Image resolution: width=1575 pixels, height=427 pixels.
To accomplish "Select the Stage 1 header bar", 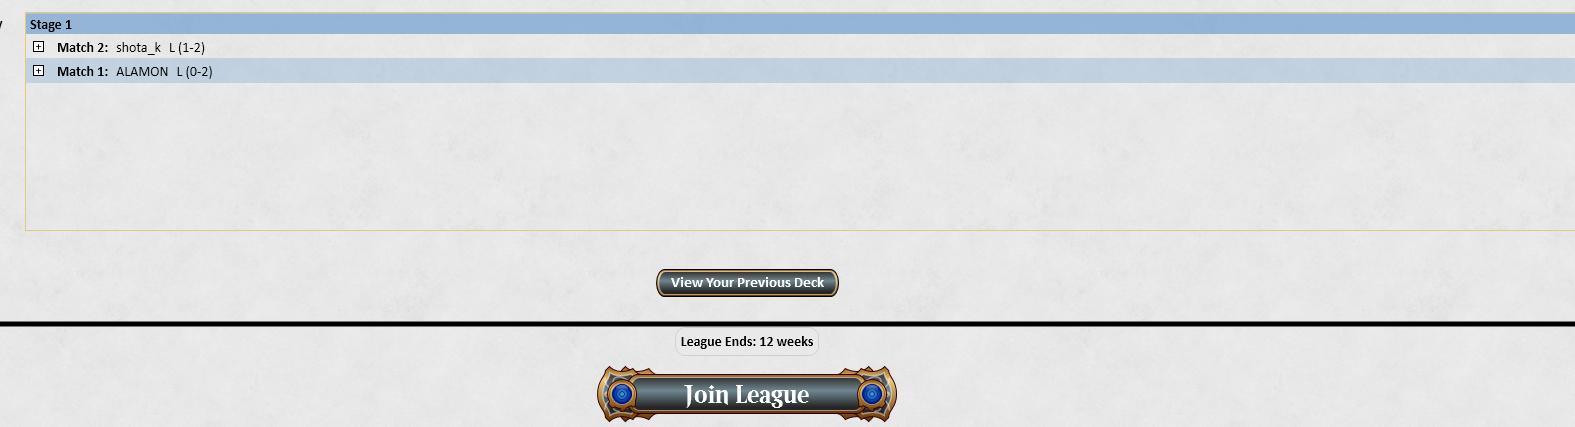I will tap(800, 24).
